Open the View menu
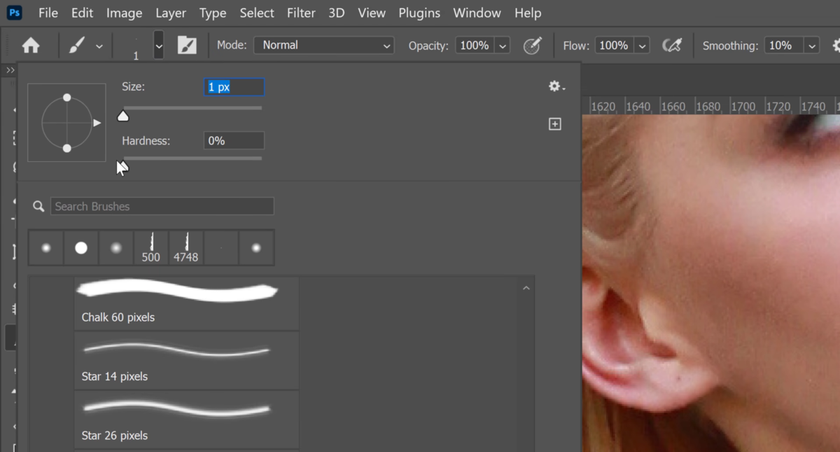This screenshot has width=840, height=452. click(x=371, y=13)
